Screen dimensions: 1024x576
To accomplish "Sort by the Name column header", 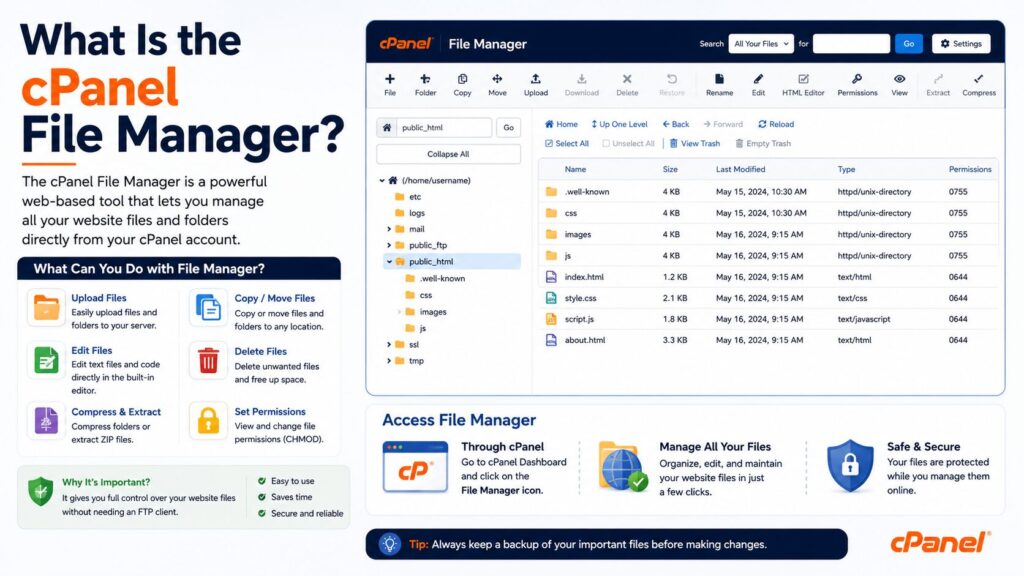I will click(x=575, y=169).
